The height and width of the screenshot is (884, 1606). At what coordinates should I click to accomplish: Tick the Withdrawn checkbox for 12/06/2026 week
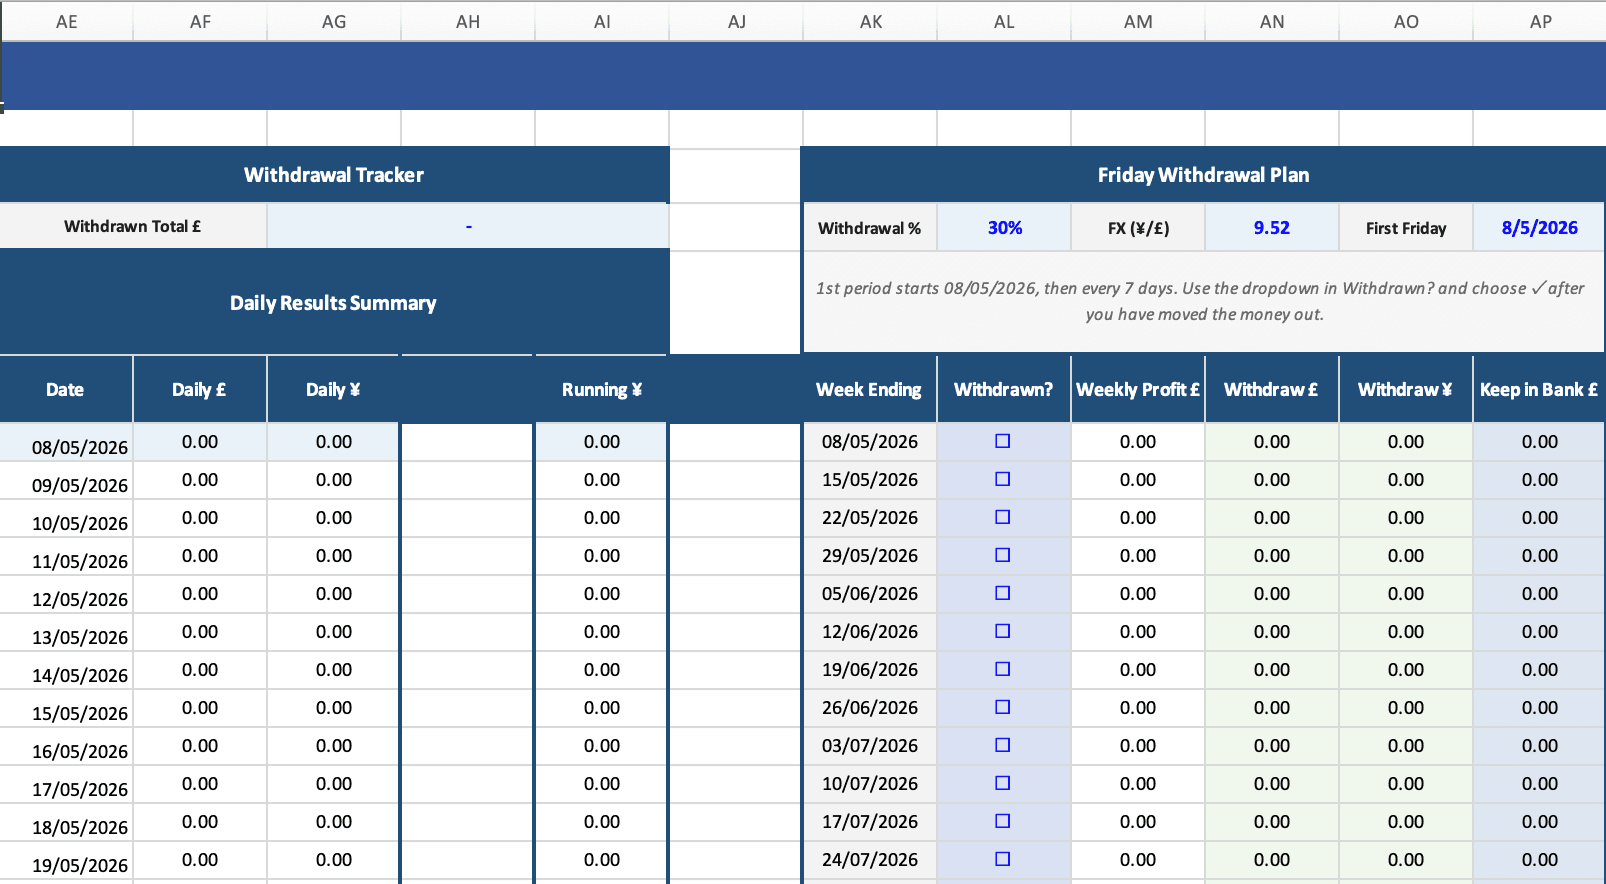tap(1003, 631)
